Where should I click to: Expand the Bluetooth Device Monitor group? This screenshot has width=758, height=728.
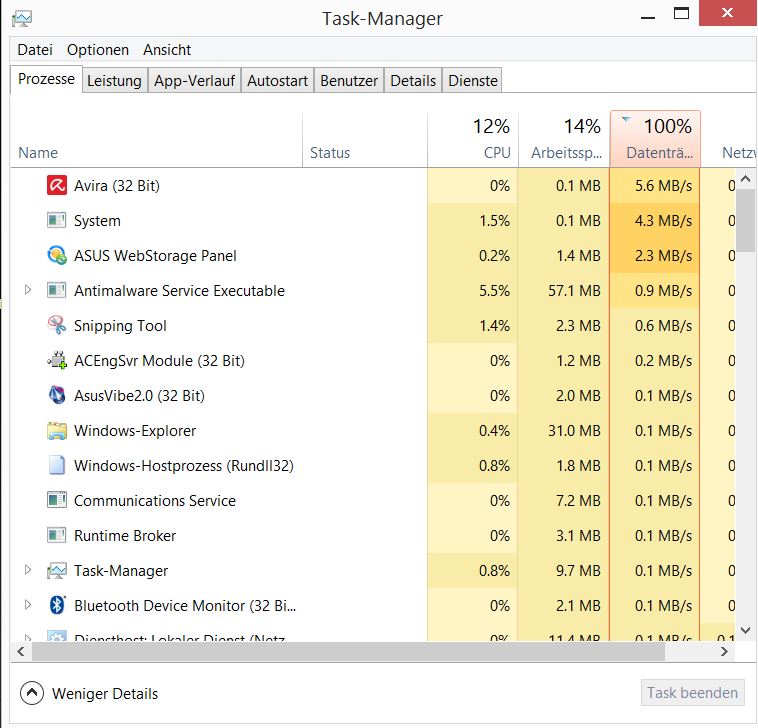(x=28, y=605)
